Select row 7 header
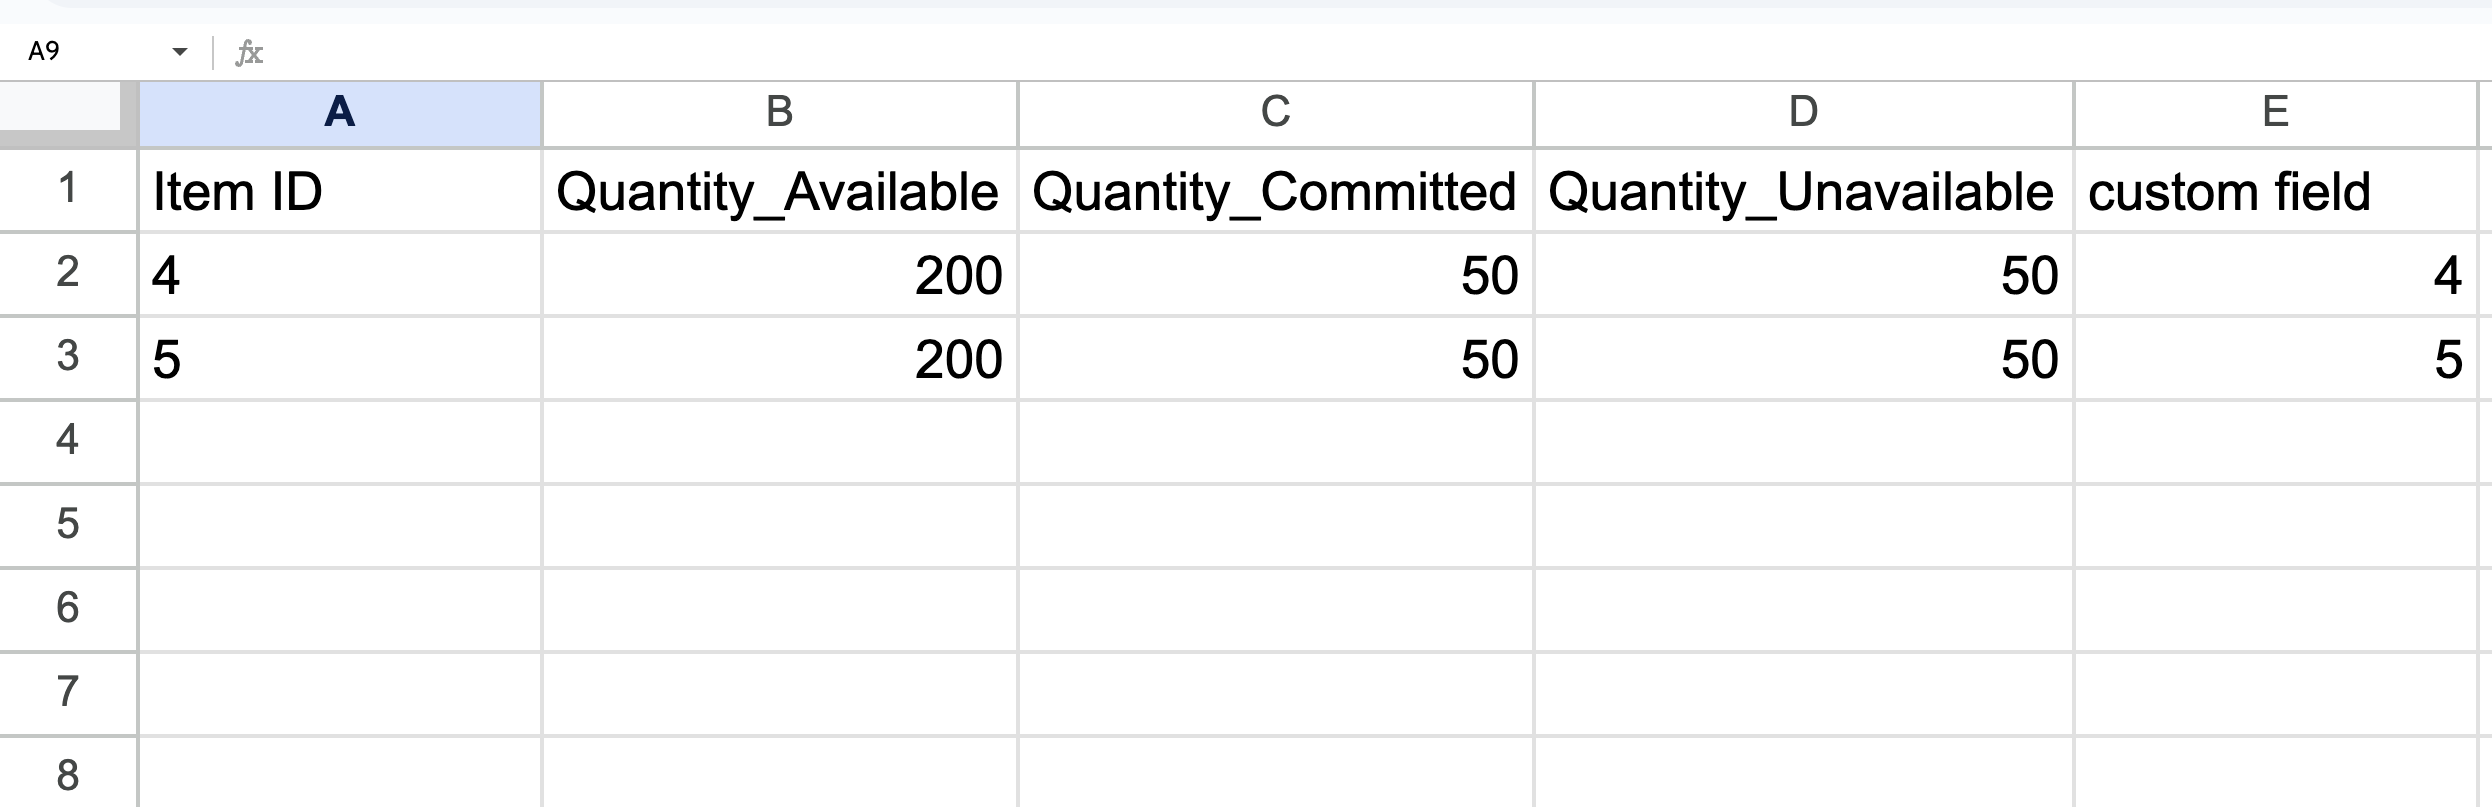Viewport: 2492px width, 807px height. (x=67, y=693)
